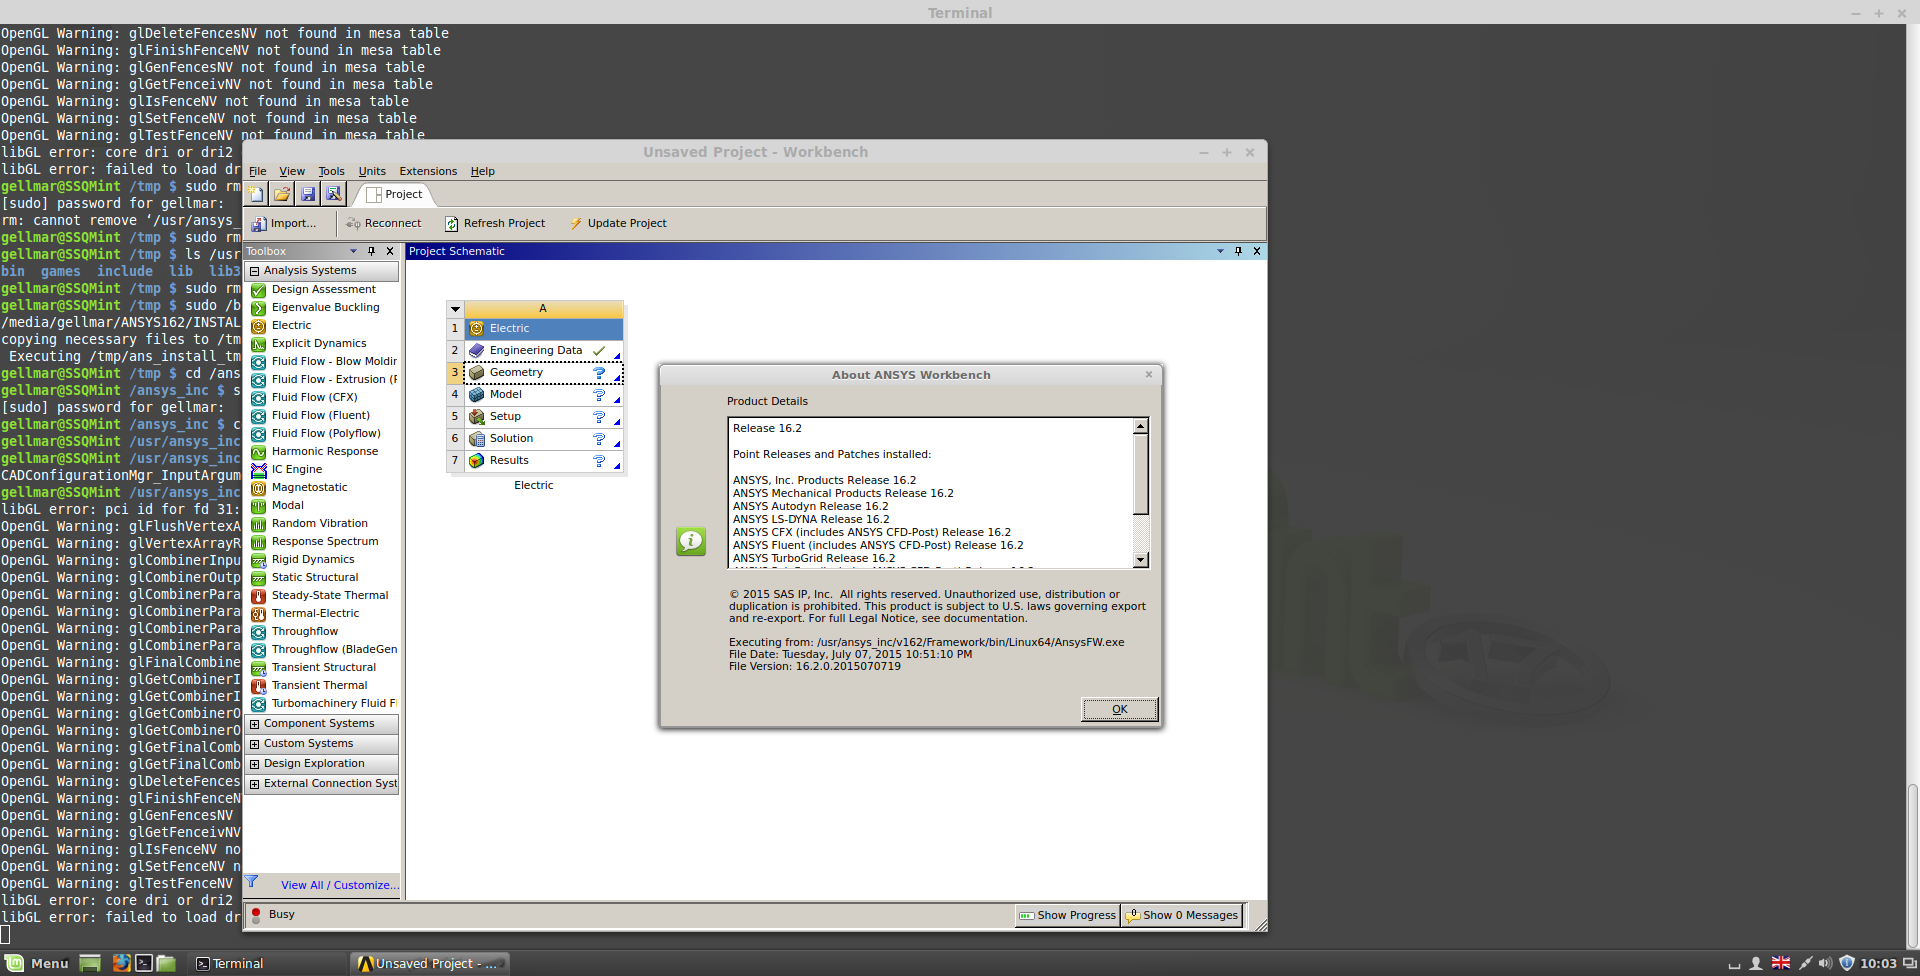Select Steady-State Thermal icon

click(x=258, y=596)
